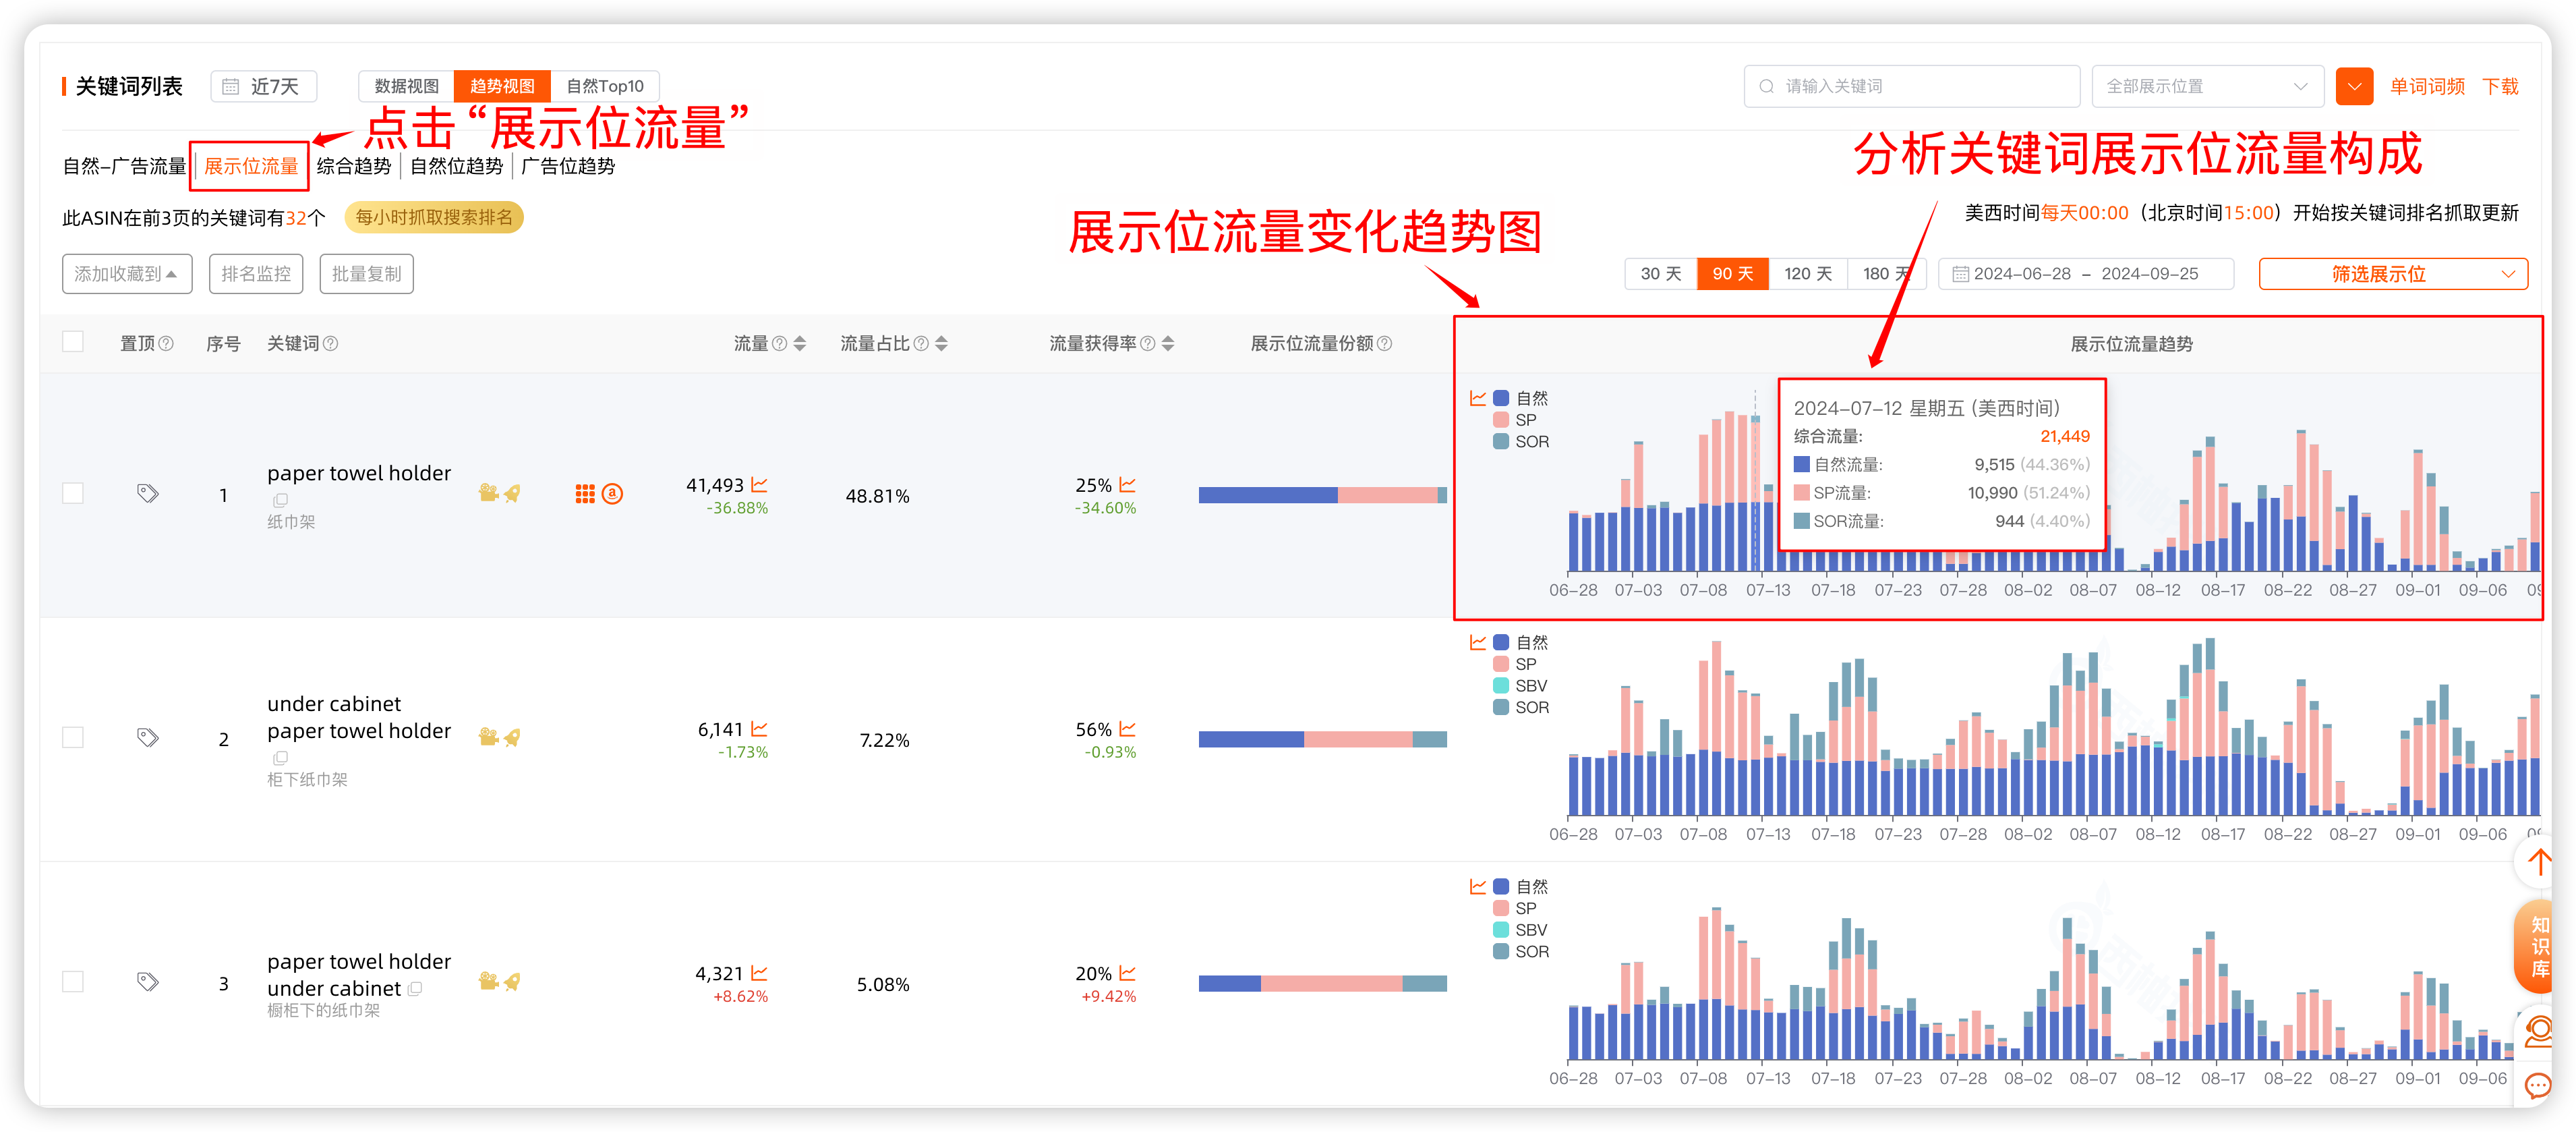Click the 请输入关键词 search field
The image size is (2576, 1132).
click(1912, 86)
